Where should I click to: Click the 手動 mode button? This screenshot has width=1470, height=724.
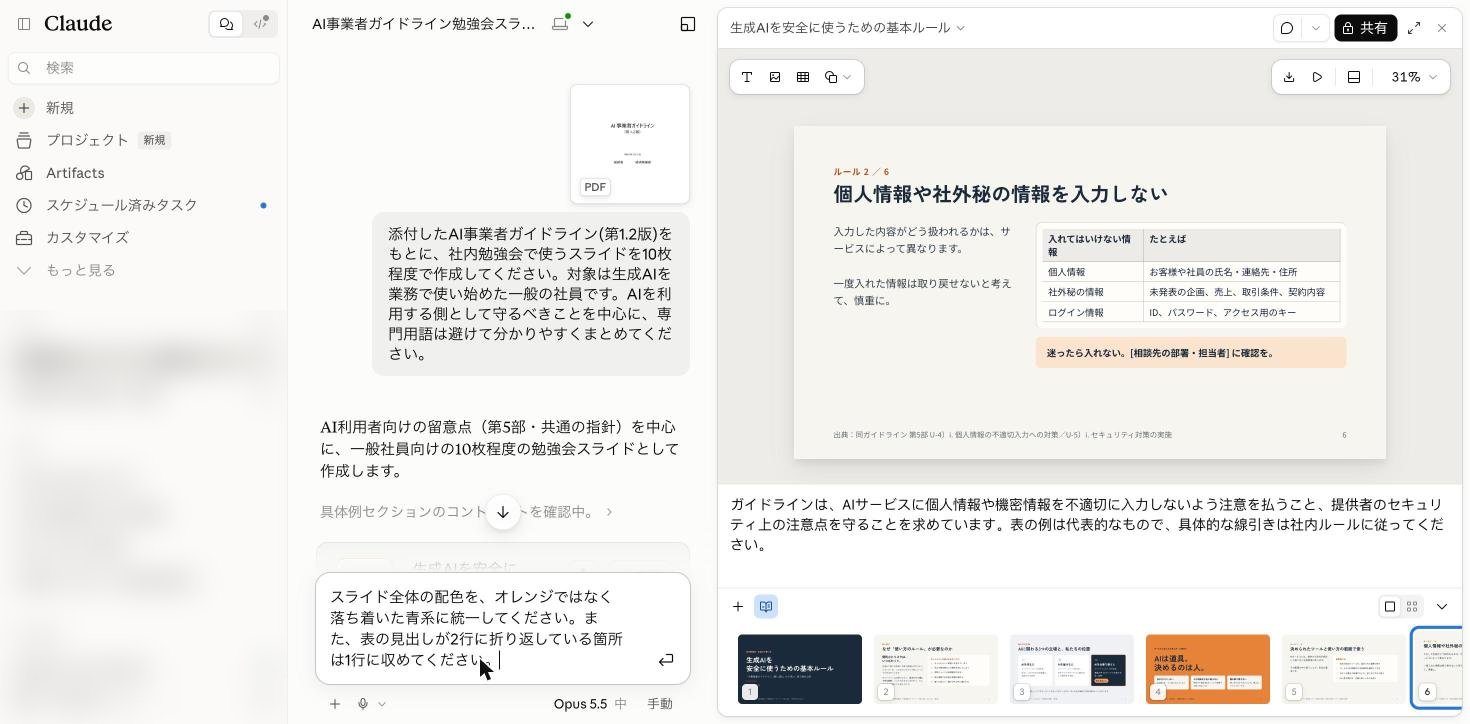point(660,704)
